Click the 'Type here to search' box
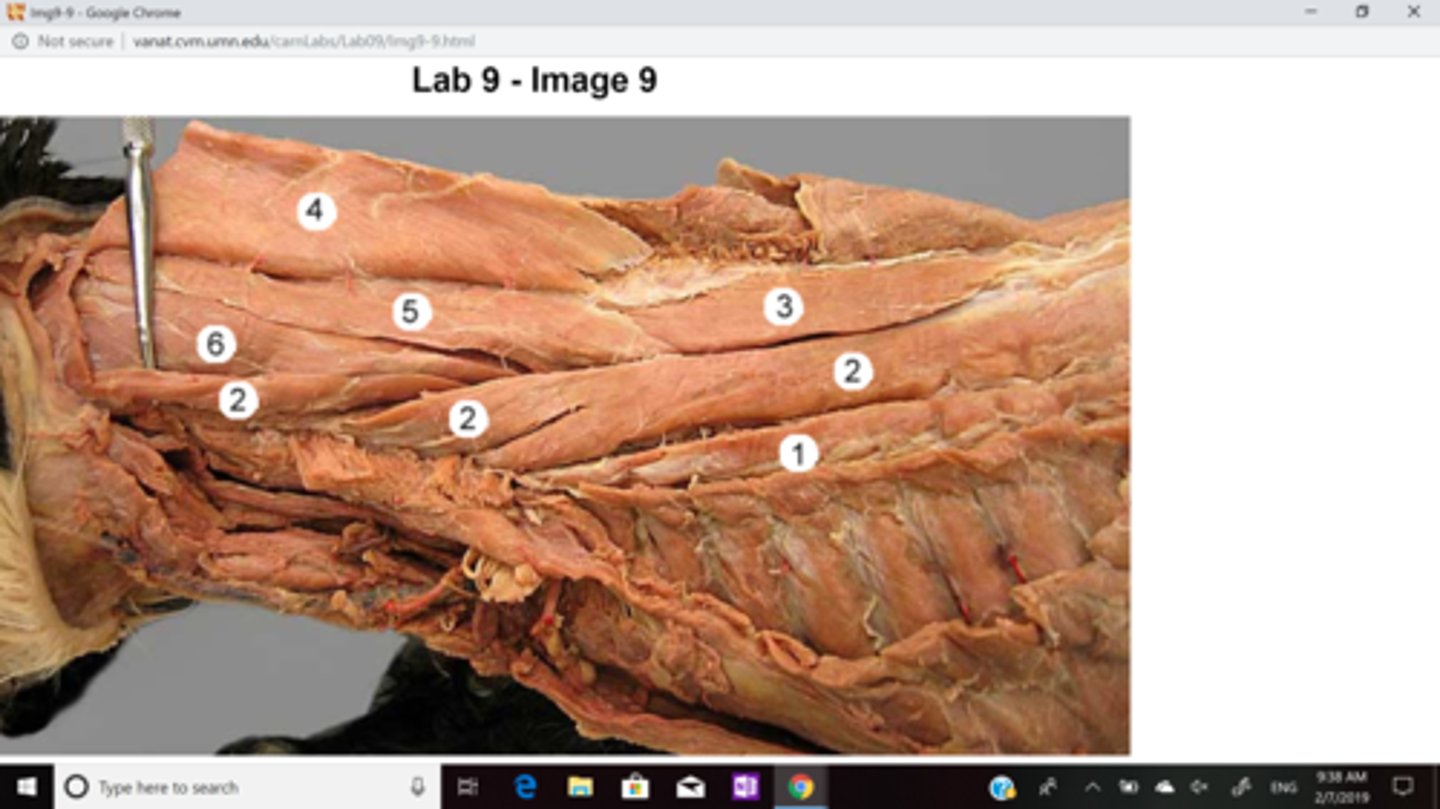 pos(247,787)
